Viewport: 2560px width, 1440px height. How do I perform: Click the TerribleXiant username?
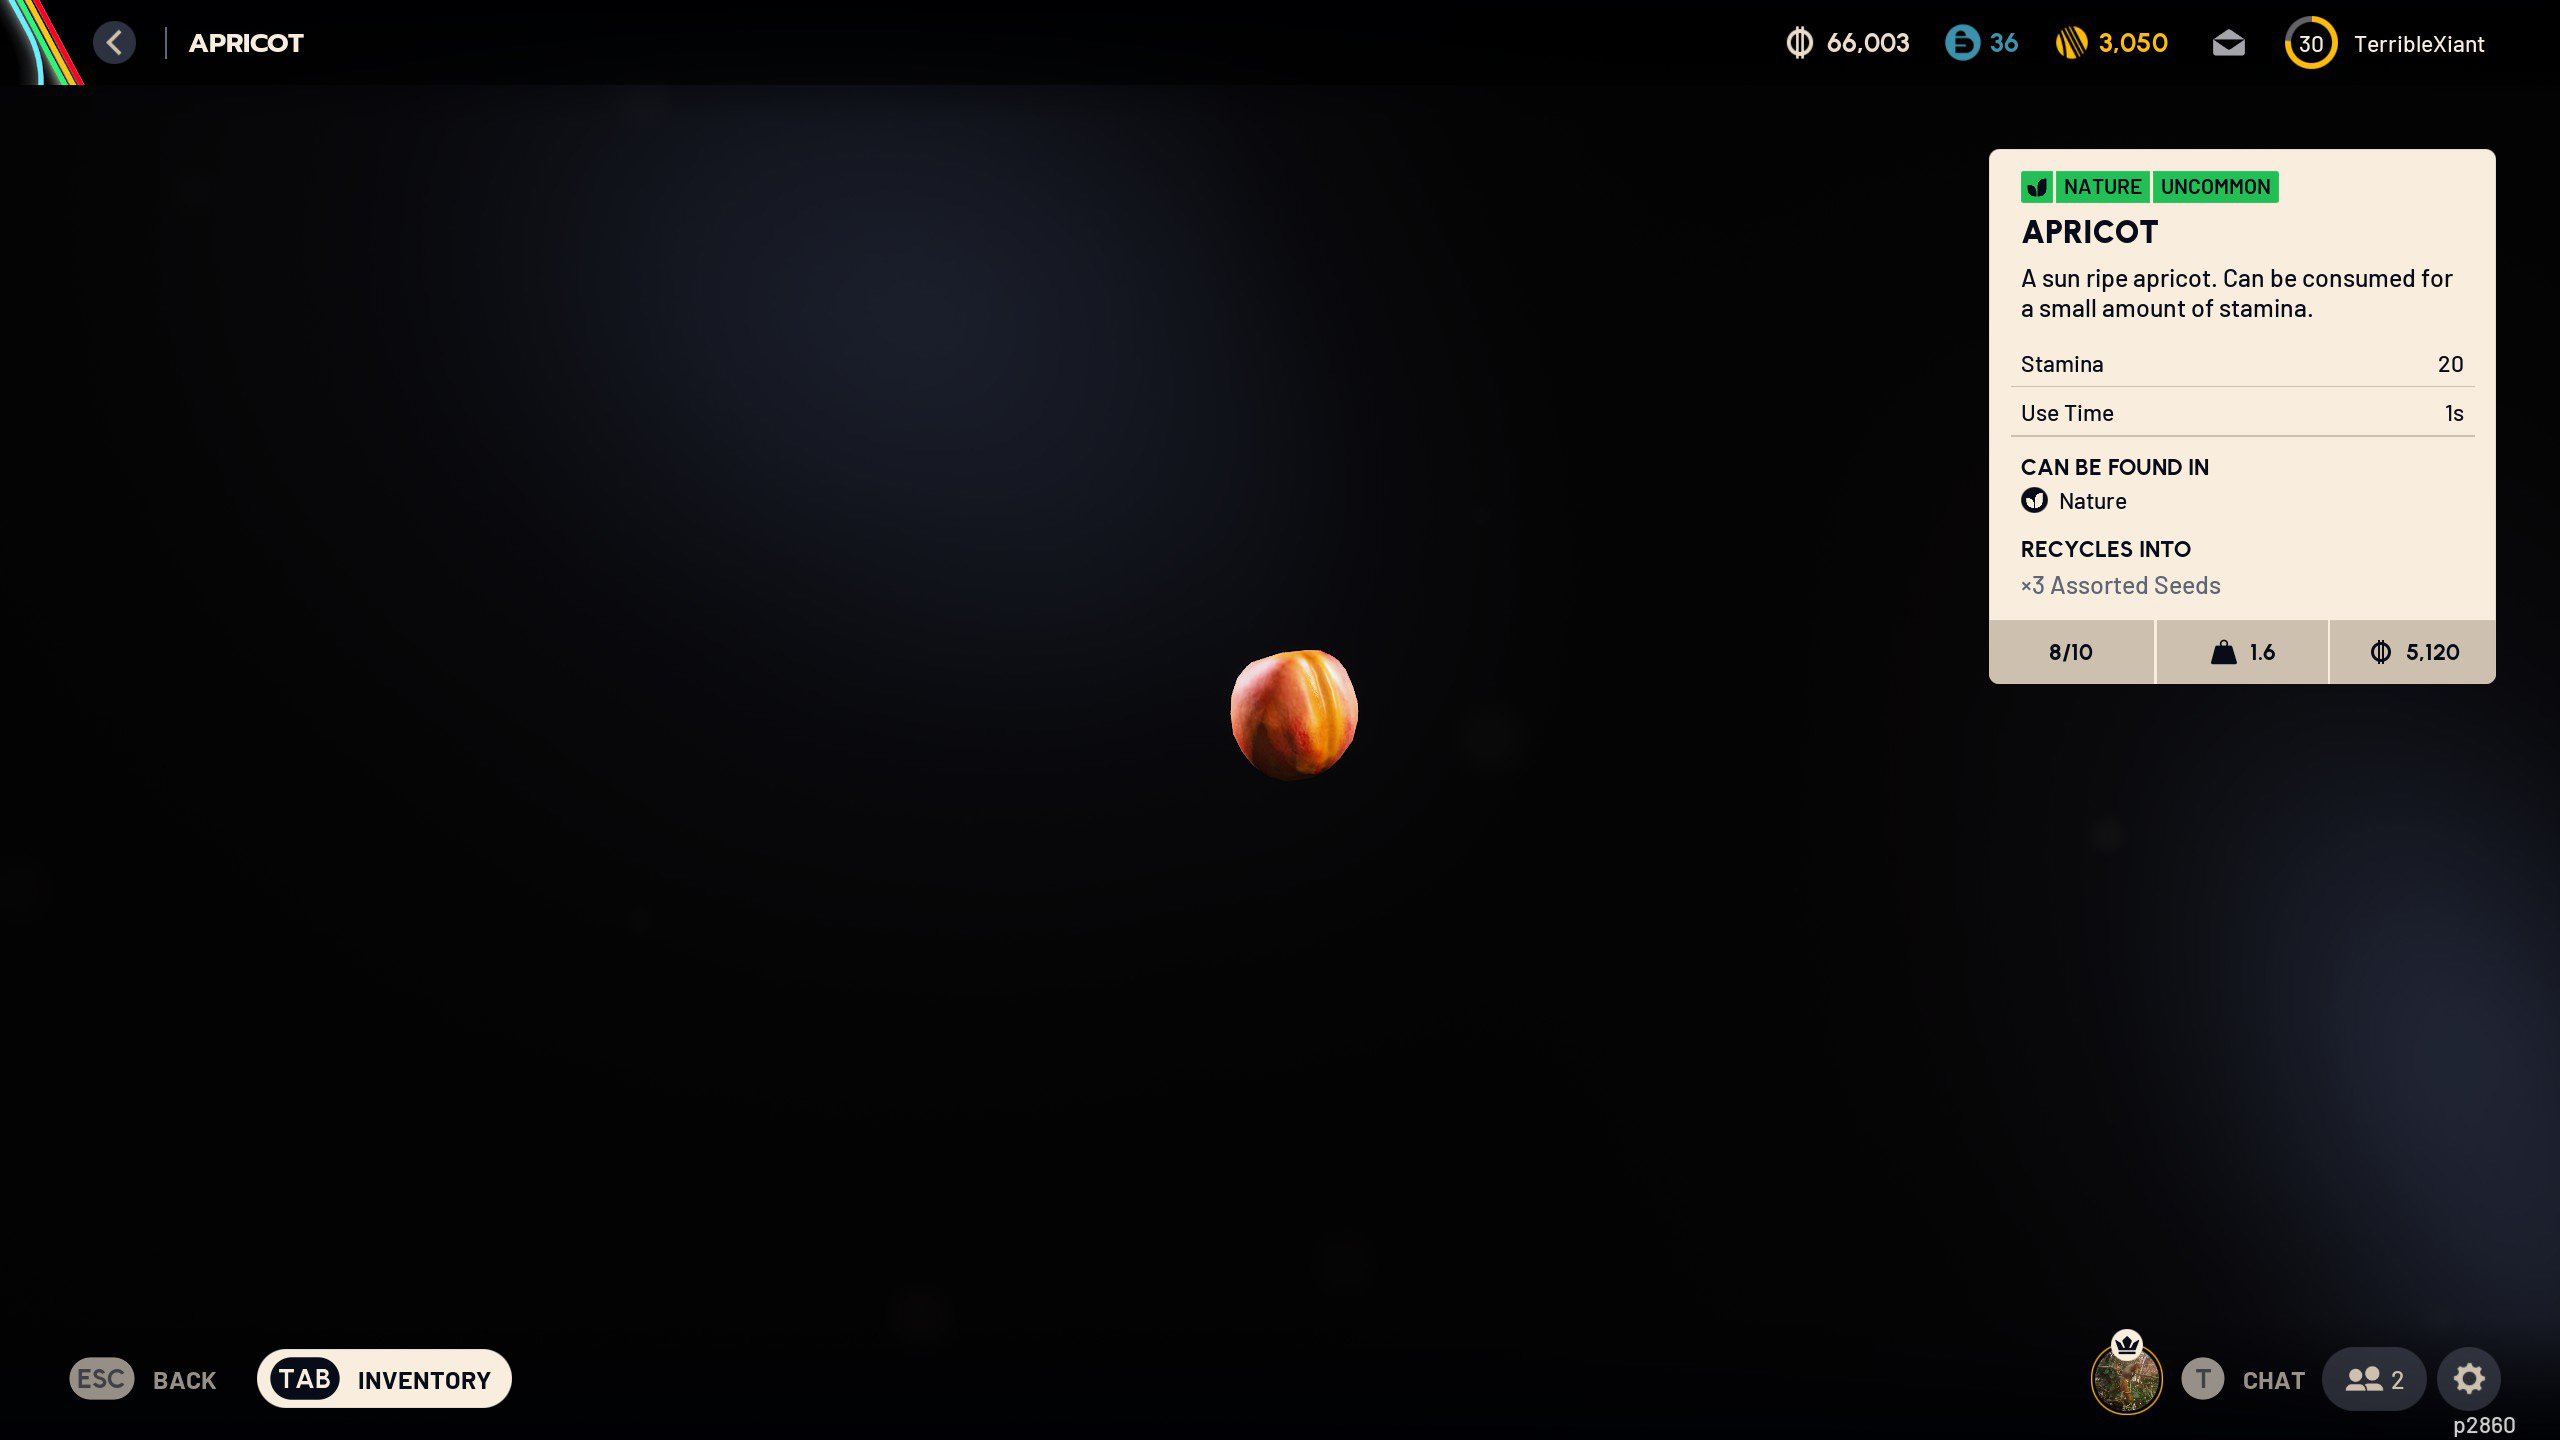[x=2418, y=44]
